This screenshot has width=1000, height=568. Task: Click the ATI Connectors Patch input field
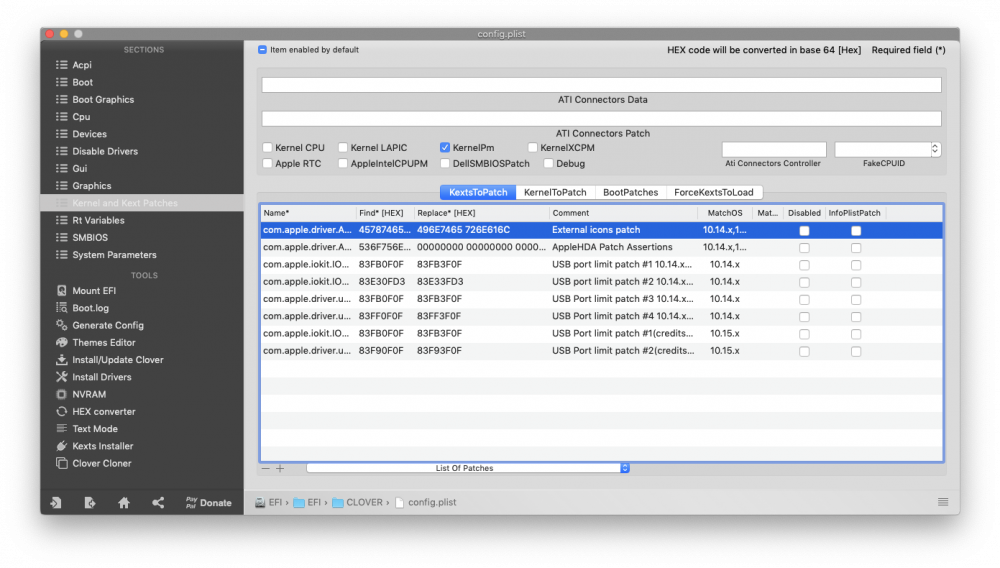601,119
